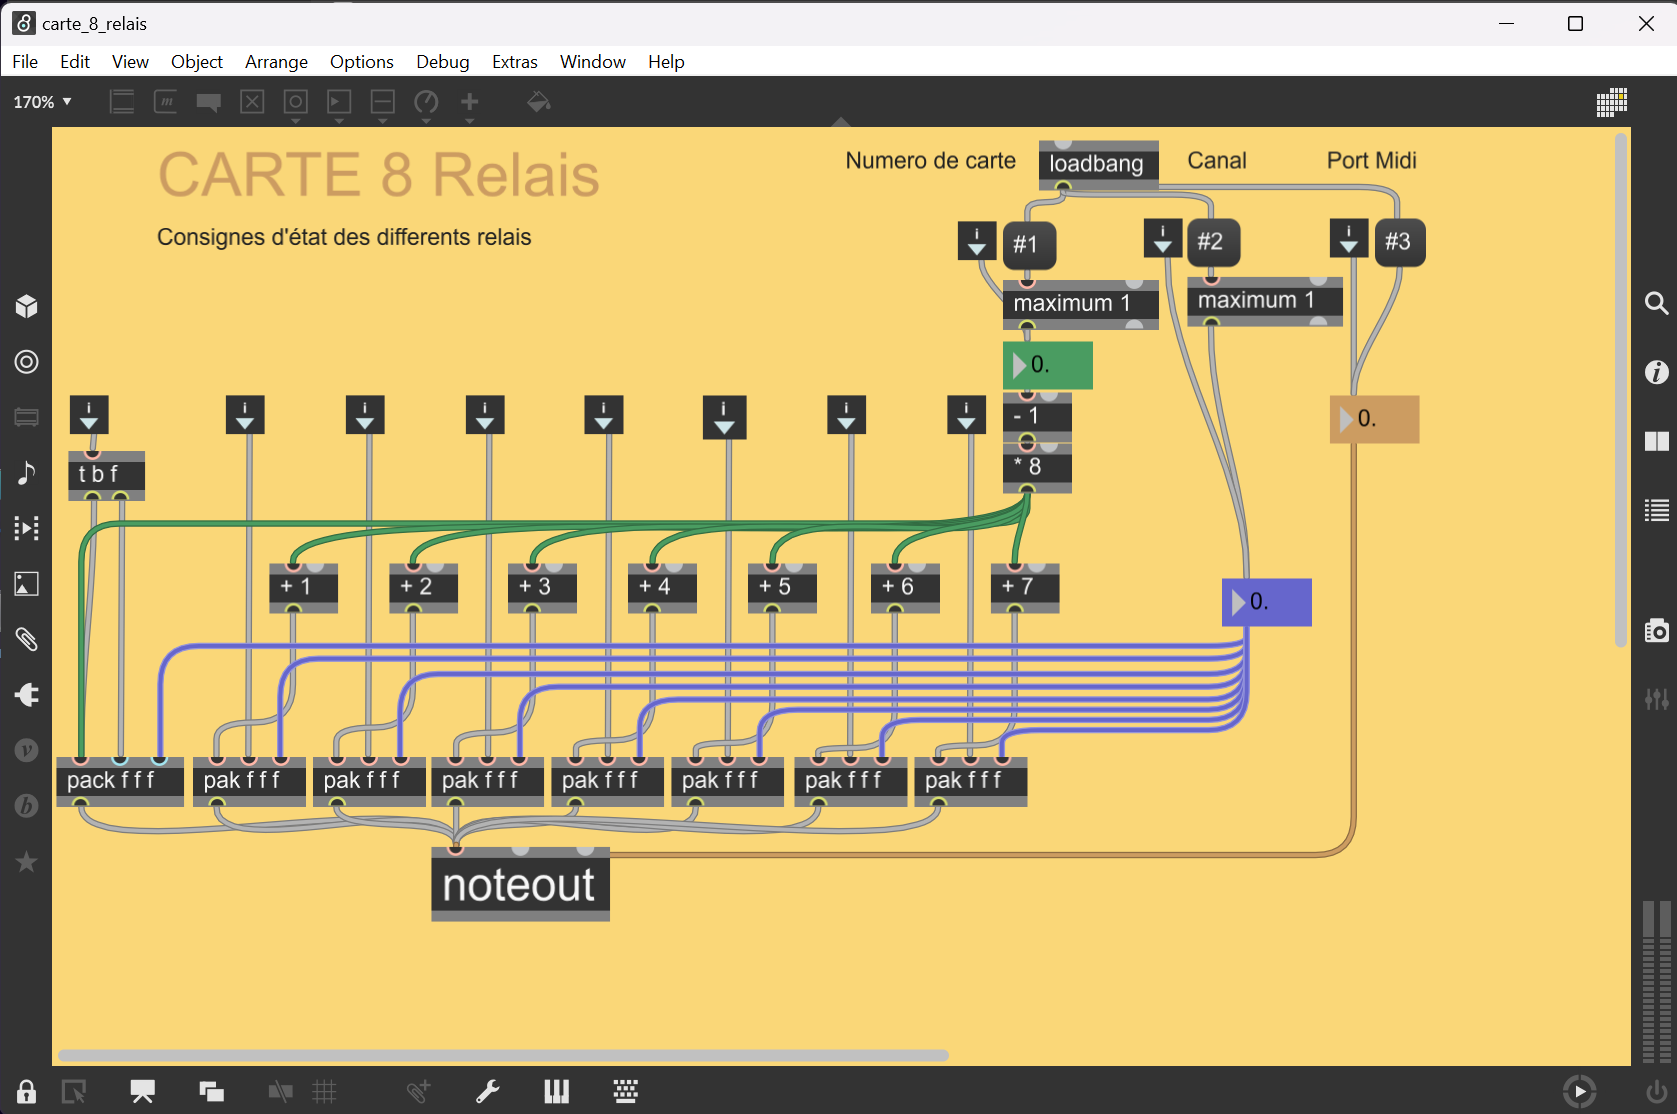The height and width of the screenshot is (1114, 1677).
Task: Click the audio level meter bottom right
Action: pos(1657,982)
